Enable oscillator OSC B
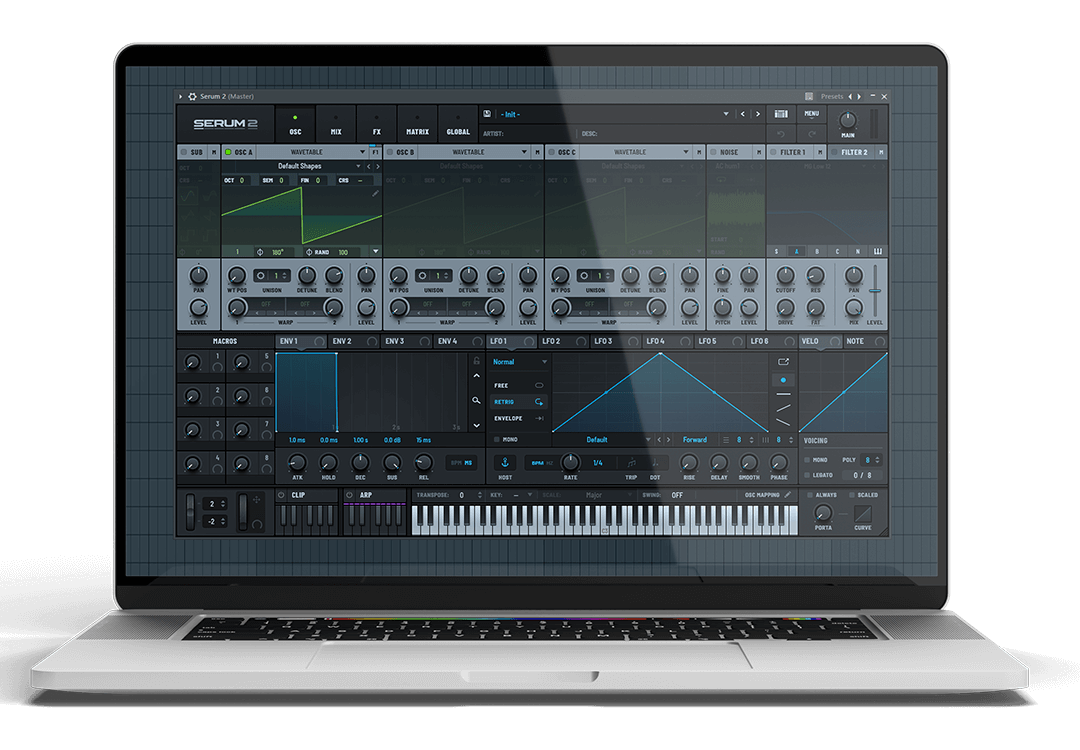 pos(390,152)
